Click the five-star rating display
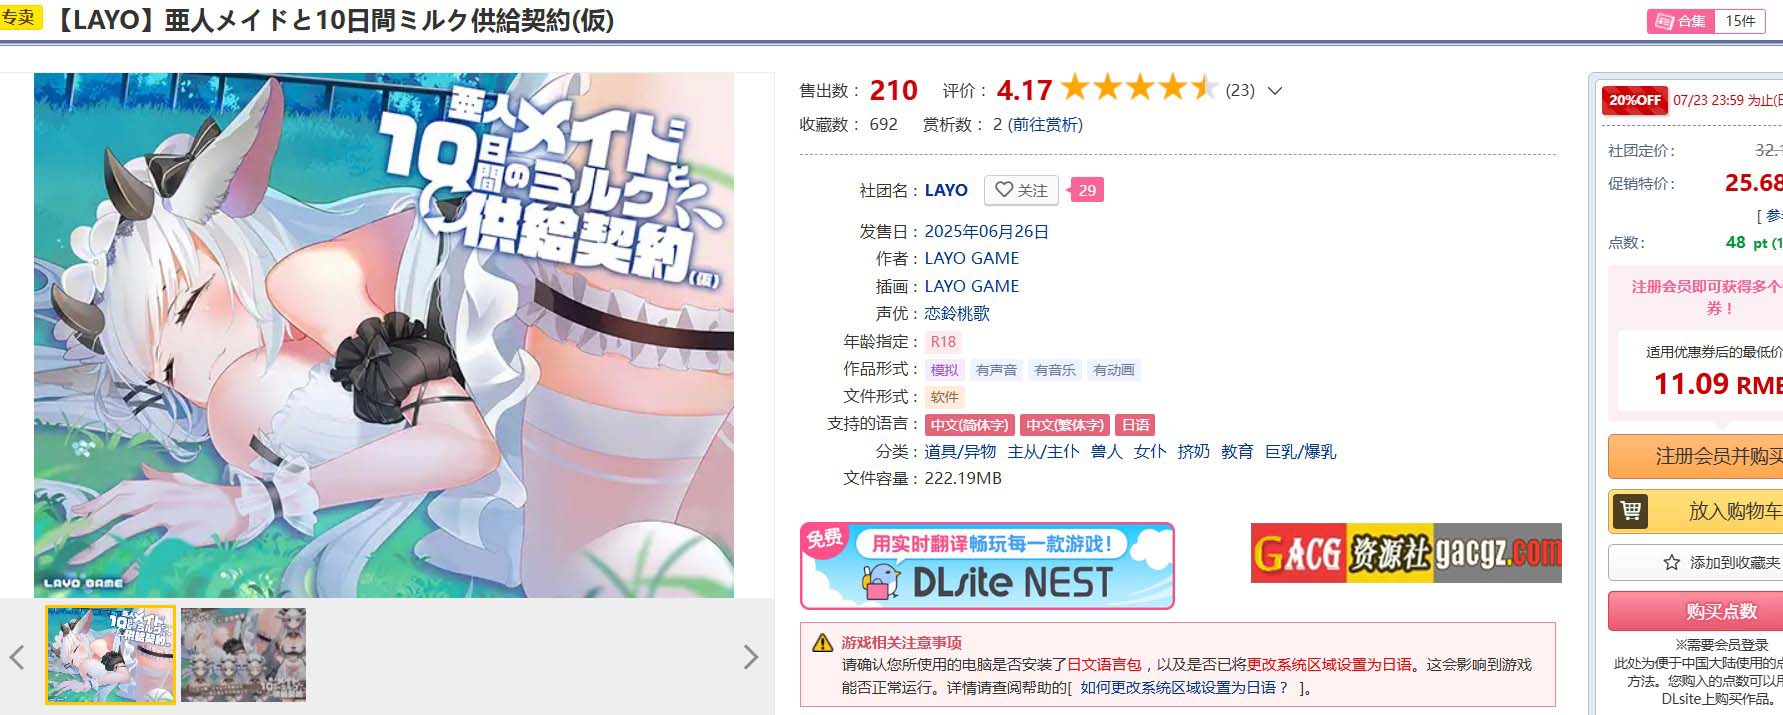The image size is (1783, 715). pyautogui.click(x=1138, y=88)
